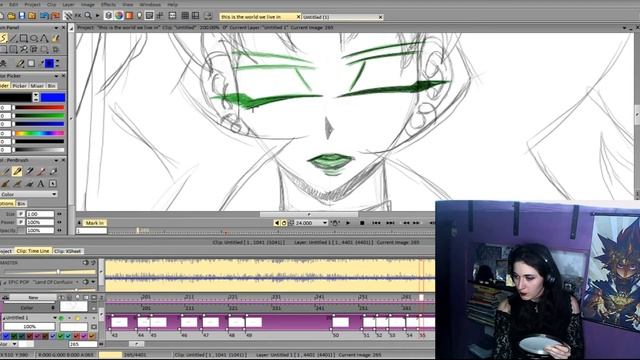The width and height of the screenshot is (640, 360).
Task: Toggle Power pressure P button
Action: coord(21,222)
